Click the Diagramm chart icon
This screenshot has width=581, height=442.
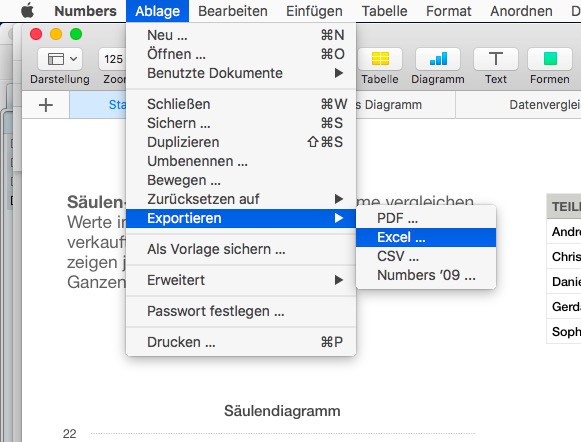click(438, 59)
